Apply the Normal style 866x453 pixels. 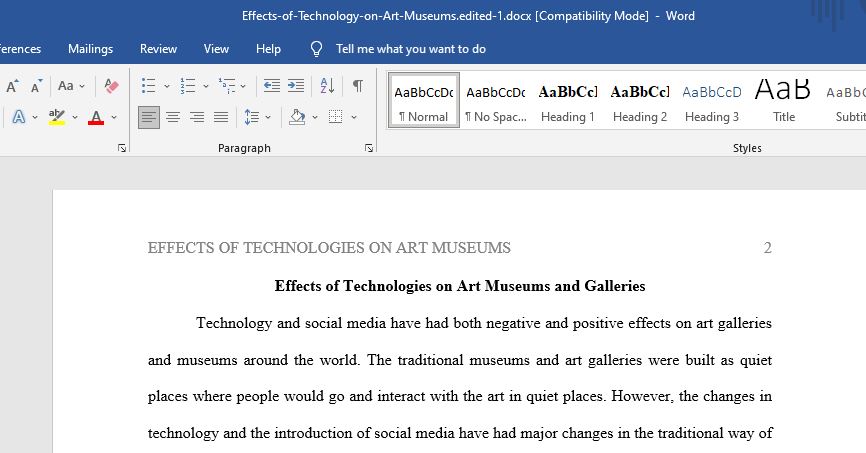[x=424, y=100]
